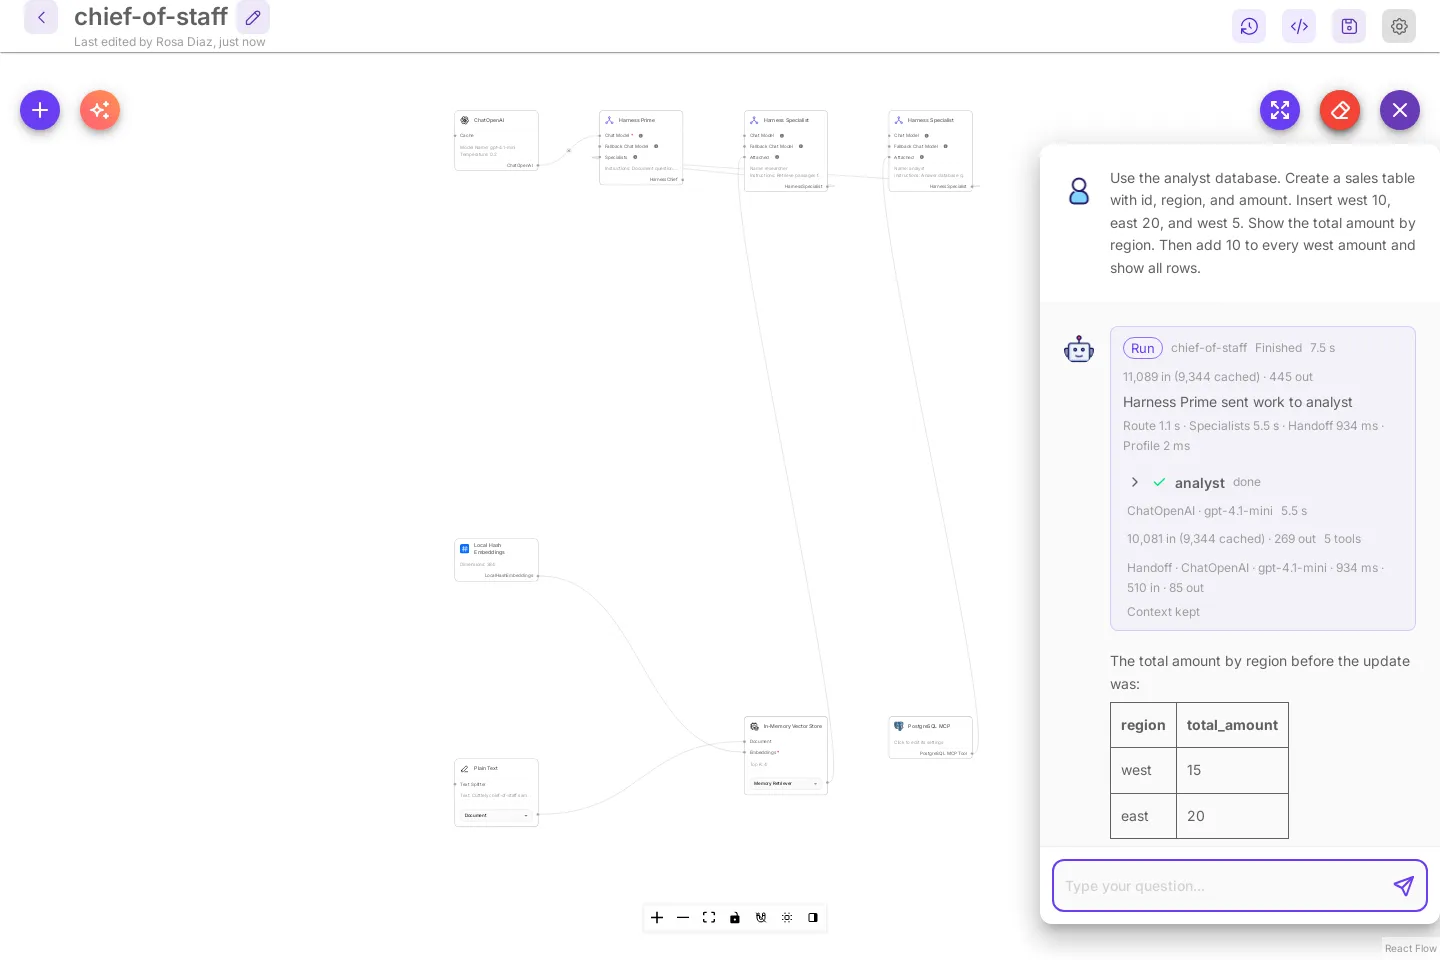The width and height of the screenshot is (1440, 960).
Task: Open the orange sparkle generate button
Action: (x=100, y=110)
